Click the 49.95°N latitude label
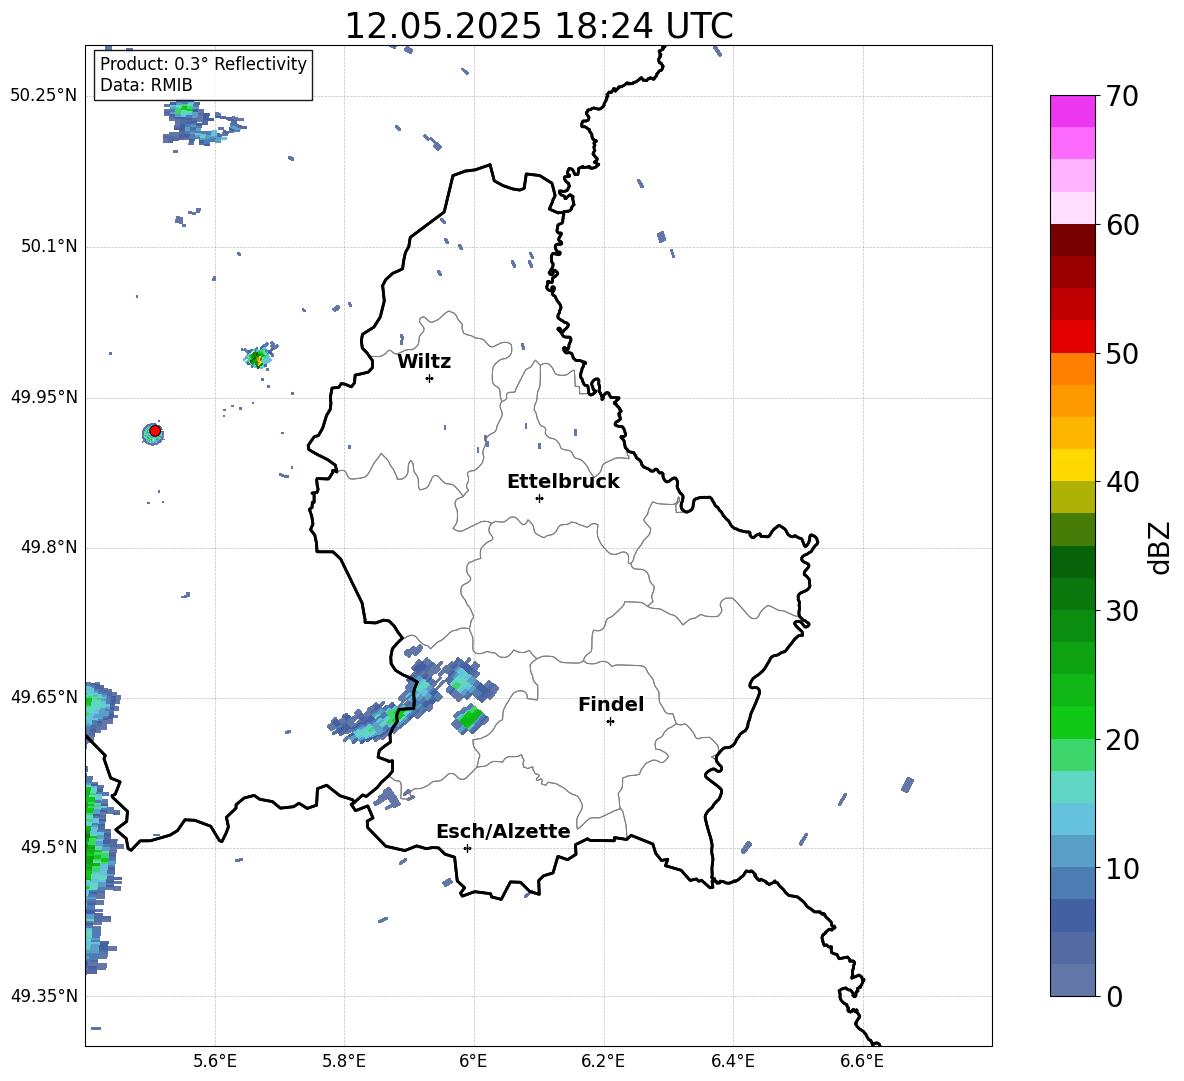 pyautogui.click(x=44, y=397)
